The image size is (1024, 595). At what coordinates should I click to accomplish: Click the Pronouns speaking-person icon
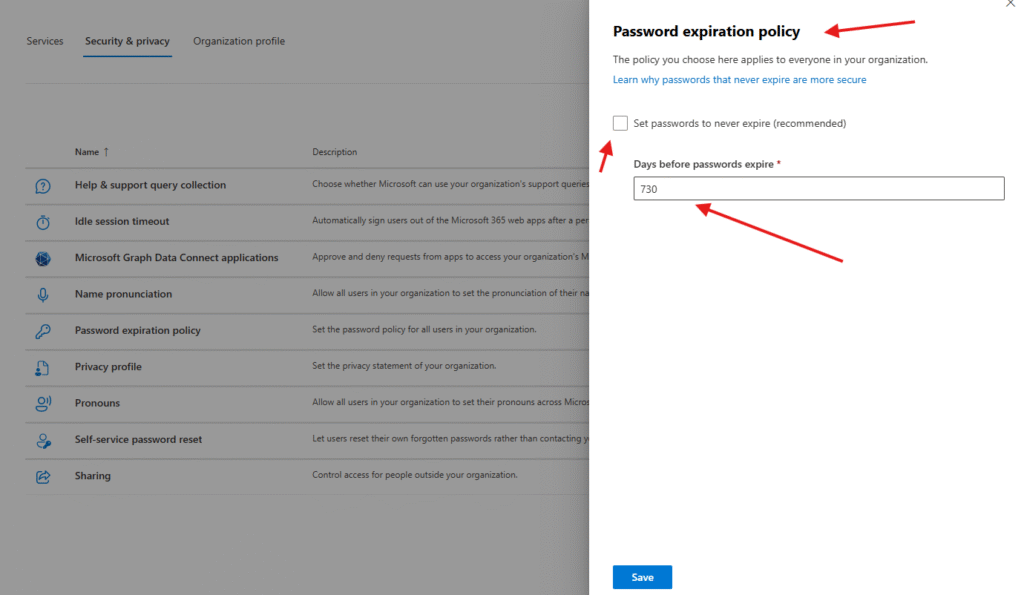[x=43, y=403]
